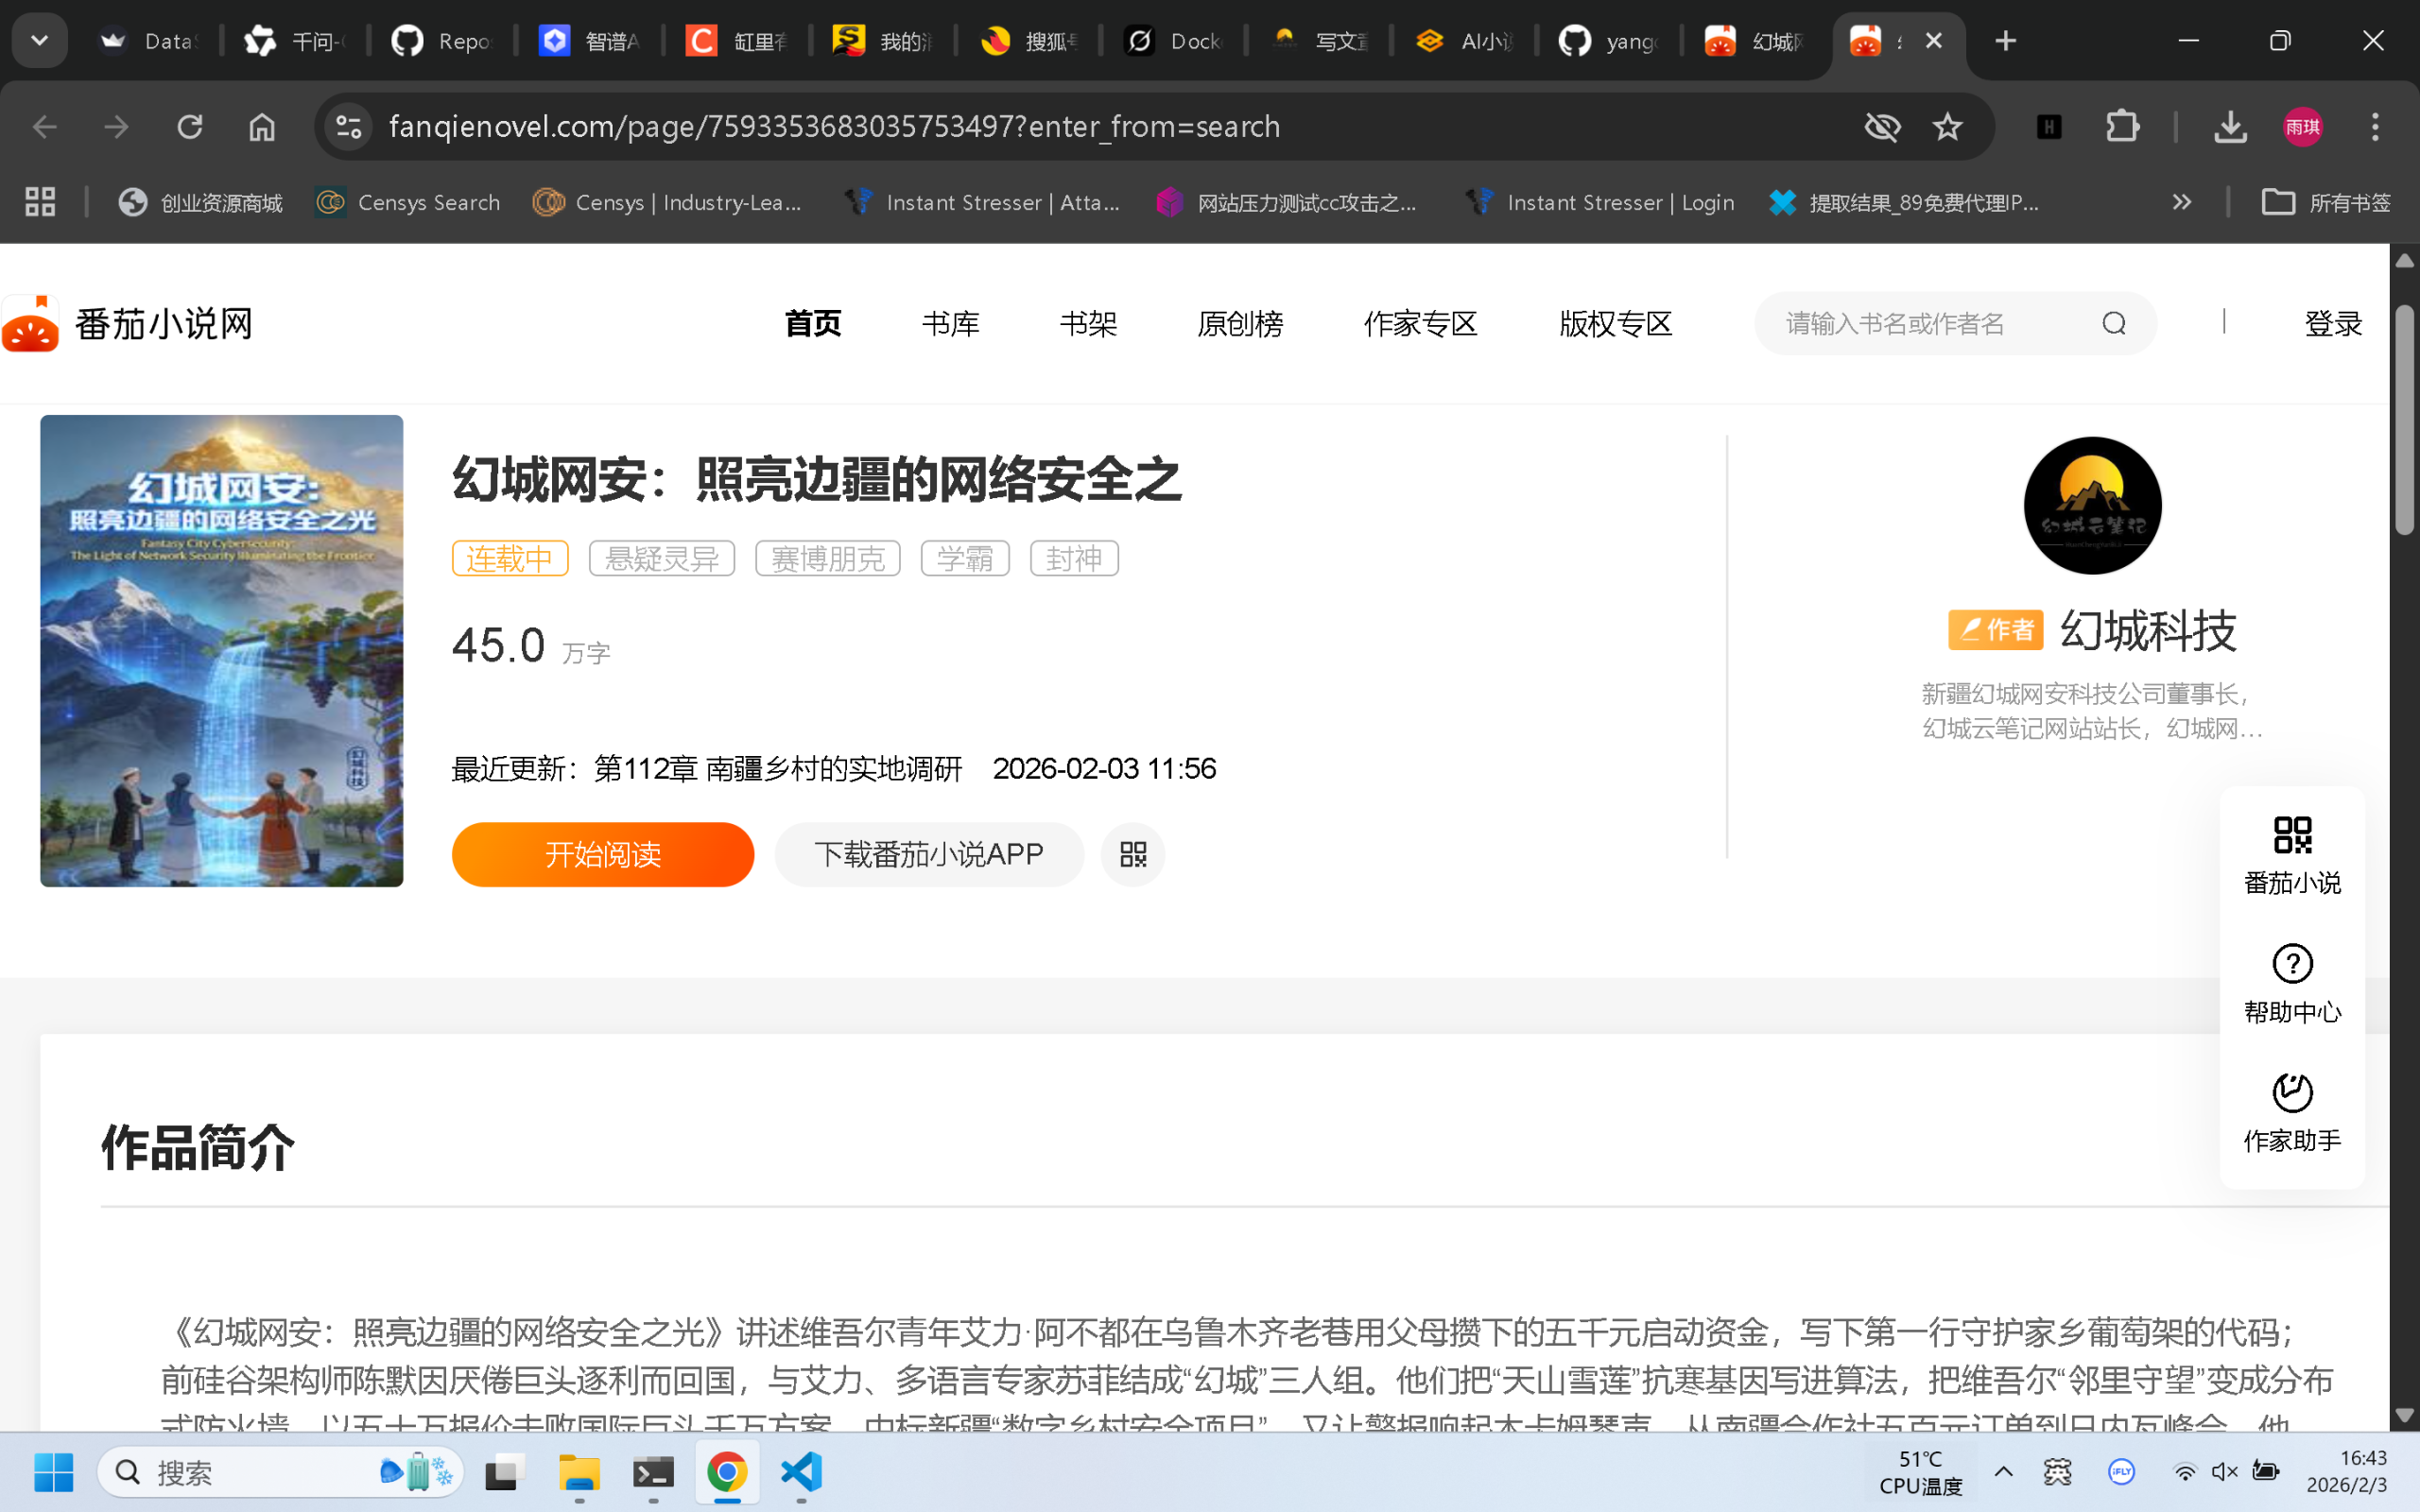Switch to the 书库 navigation tab
This screenshot has width=2420, height=1512.
[x=949, y=323]
